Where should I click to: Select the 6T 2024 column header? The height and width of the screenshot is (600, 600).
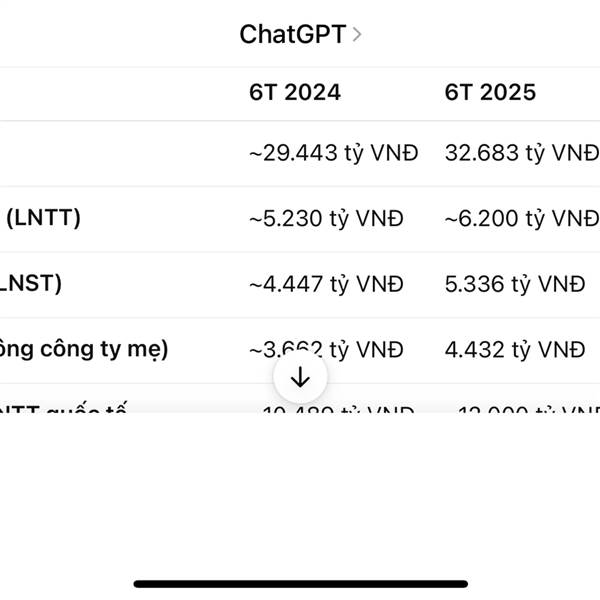tap(295, 92)
